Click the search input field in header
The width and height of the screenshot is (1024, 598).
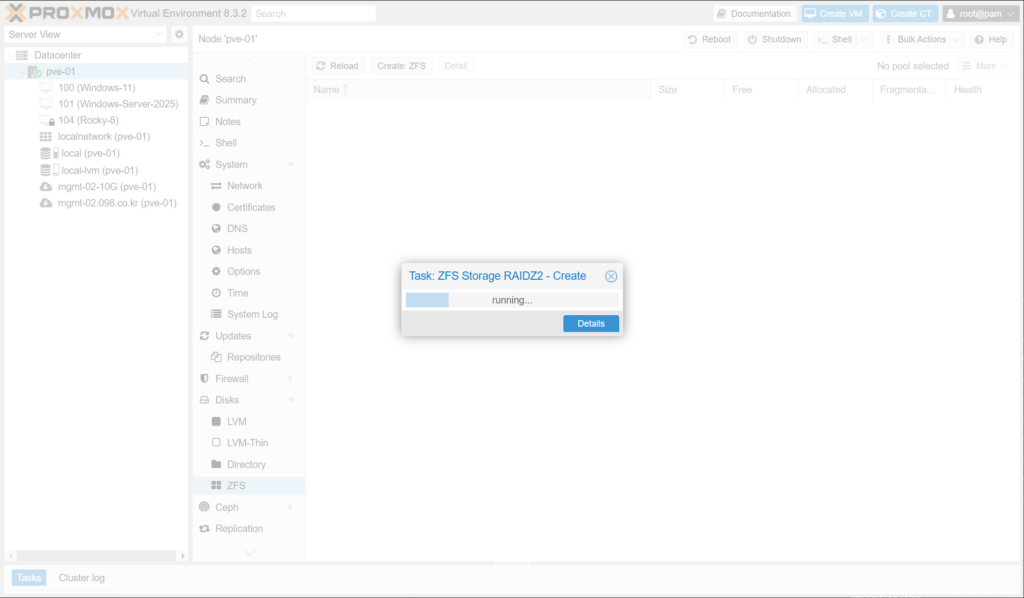coord(313,14)
